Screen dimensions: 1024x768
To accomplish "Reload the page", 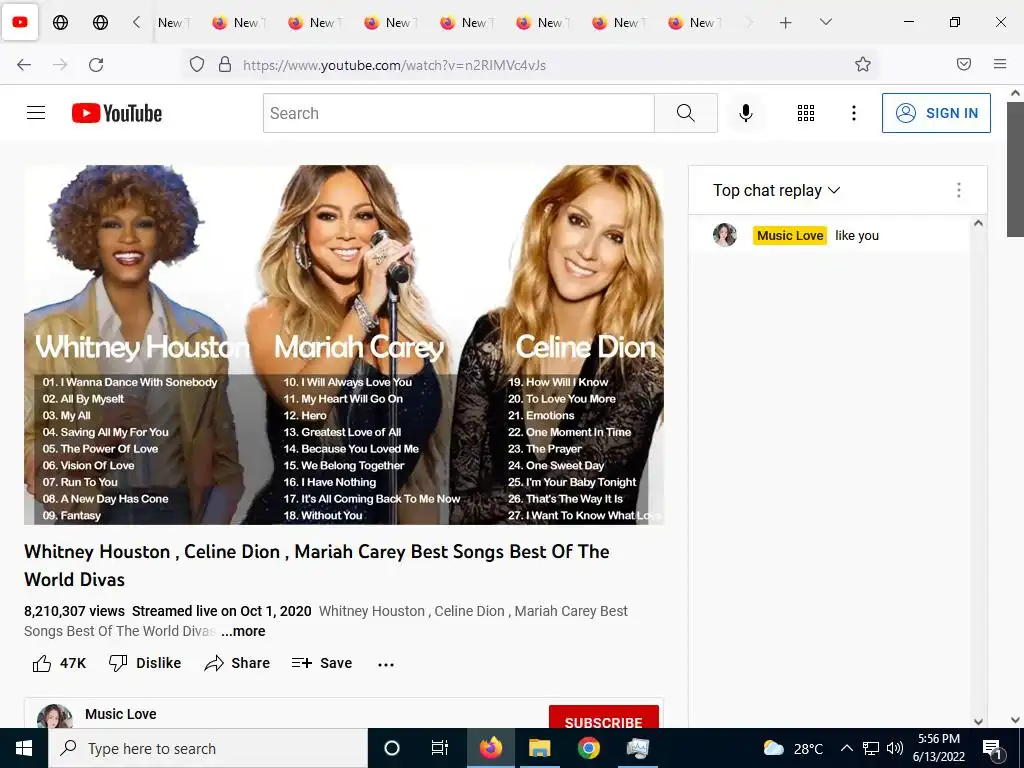I will pyautogui.click(x=96, y=64).
